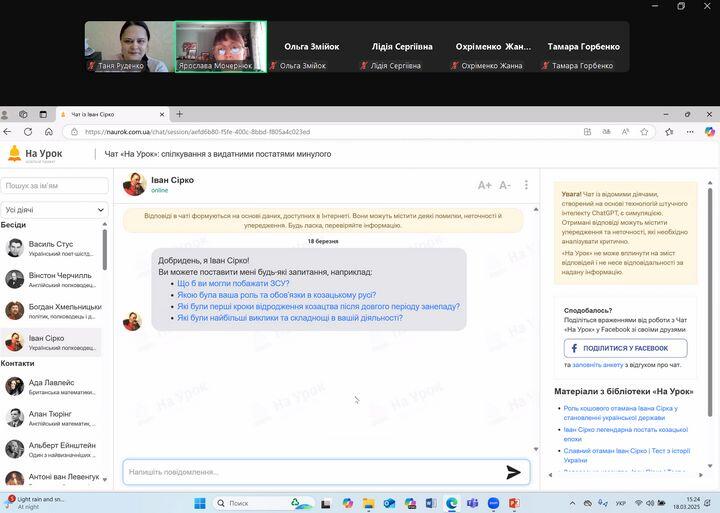This screenshot has width=720, height=513.
Task: Open Word from the taskbar
Action: [431, 503]
